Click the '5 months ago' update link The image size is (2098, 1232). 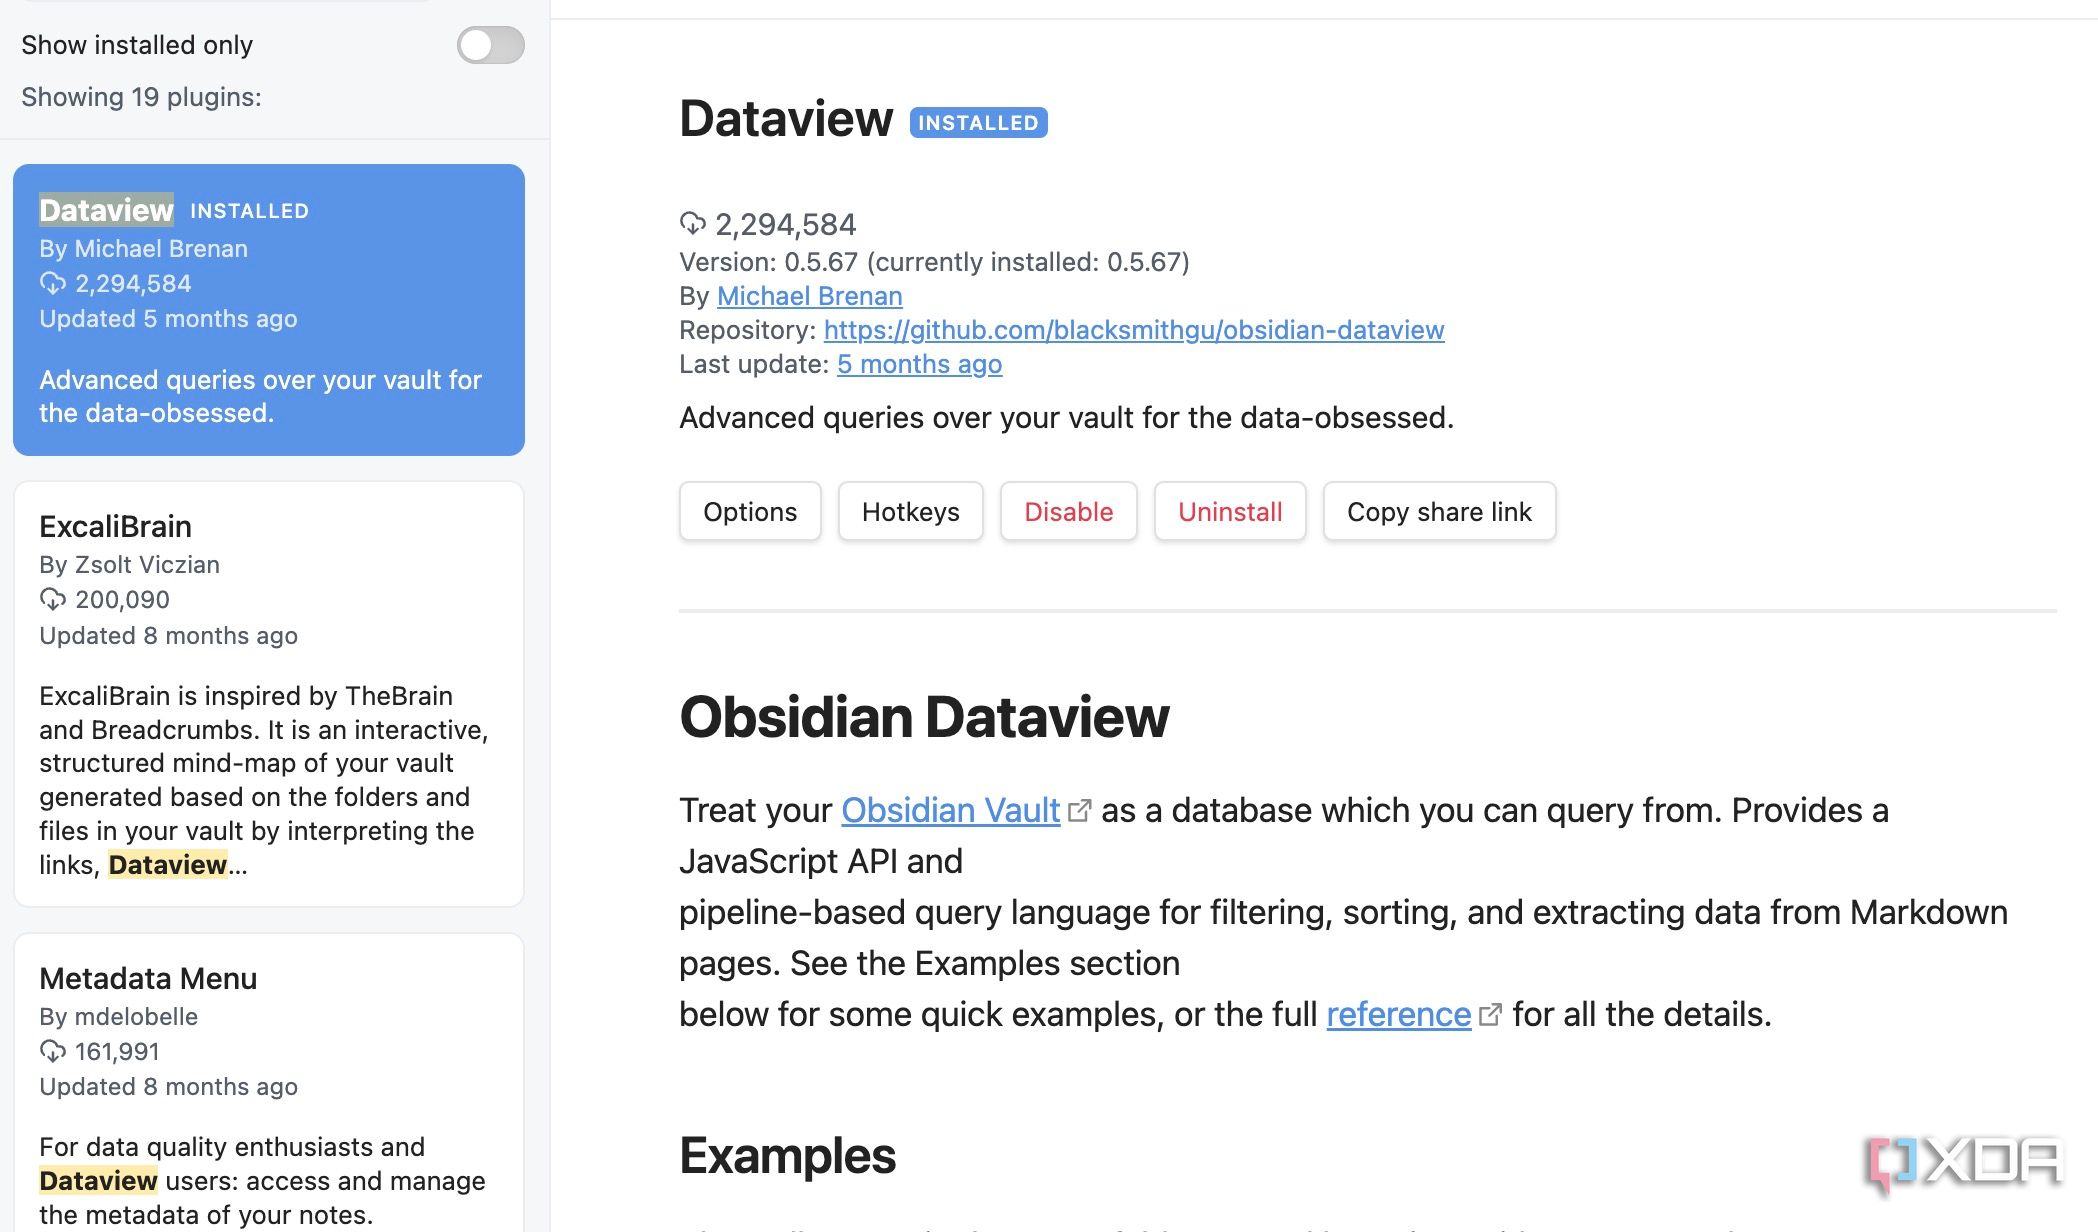coord(918,364)
